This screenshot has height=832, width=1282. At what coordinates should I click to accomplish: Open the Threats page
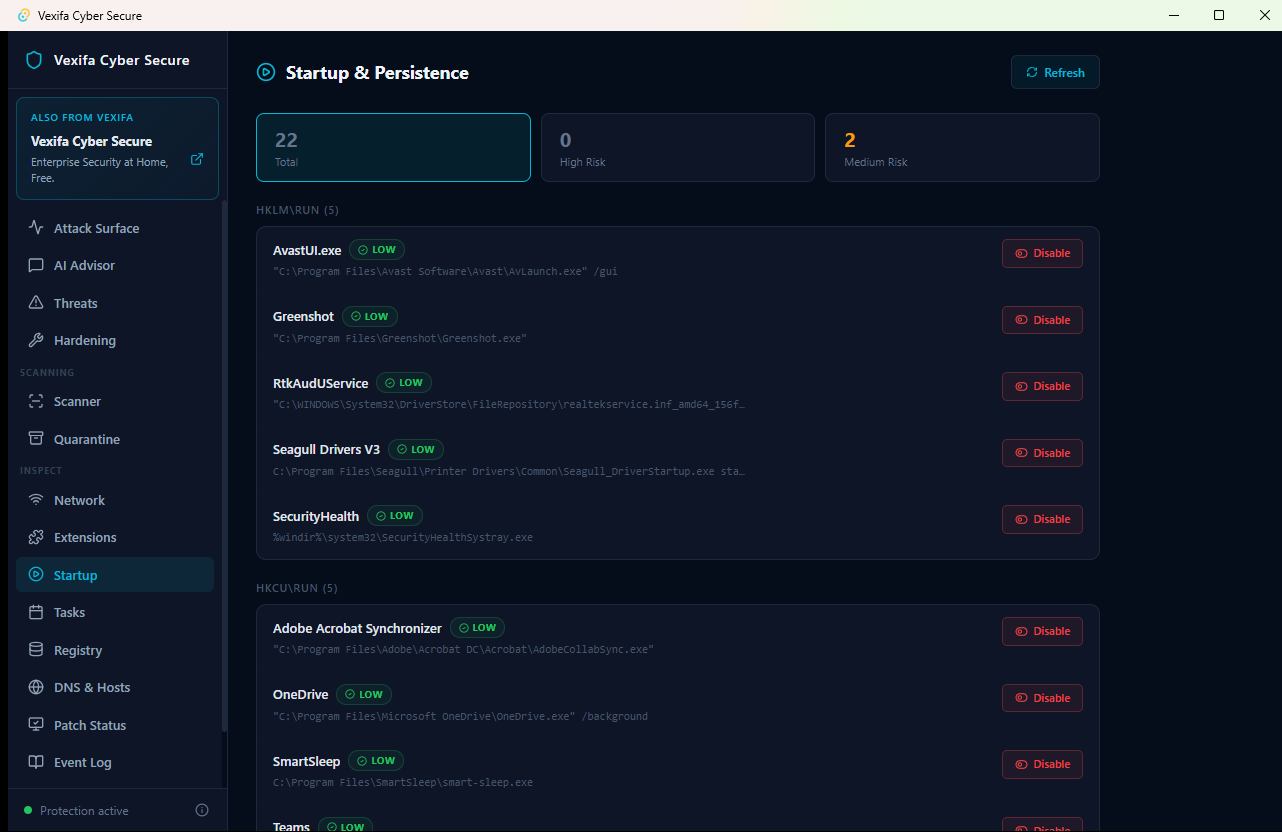pyautogui.click(x=115, y=303)
